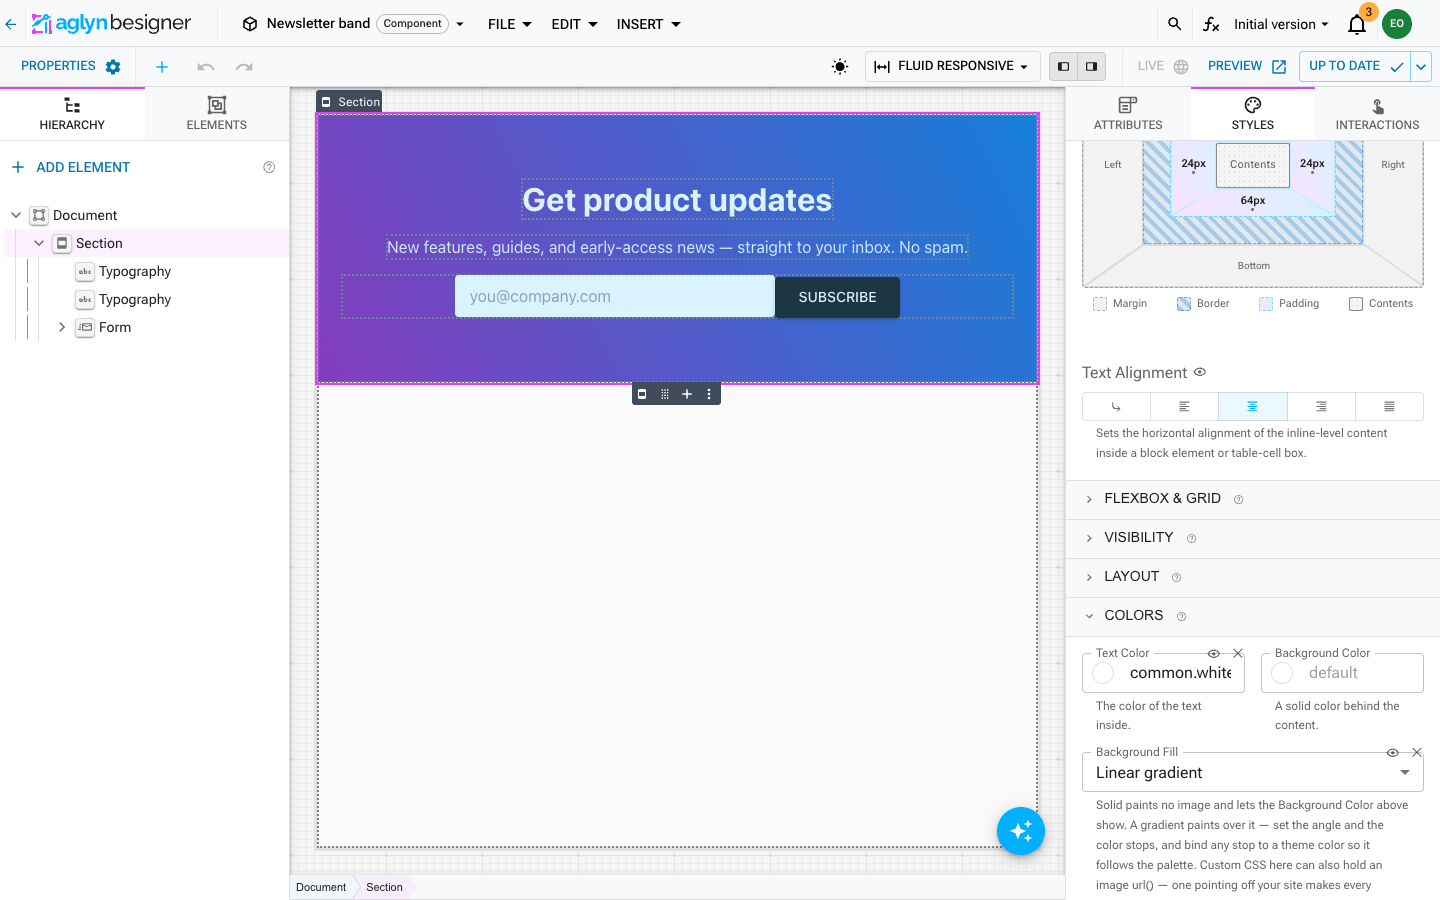
Task: Go back using the top-left arrow
Action: [x=11, y=24]
